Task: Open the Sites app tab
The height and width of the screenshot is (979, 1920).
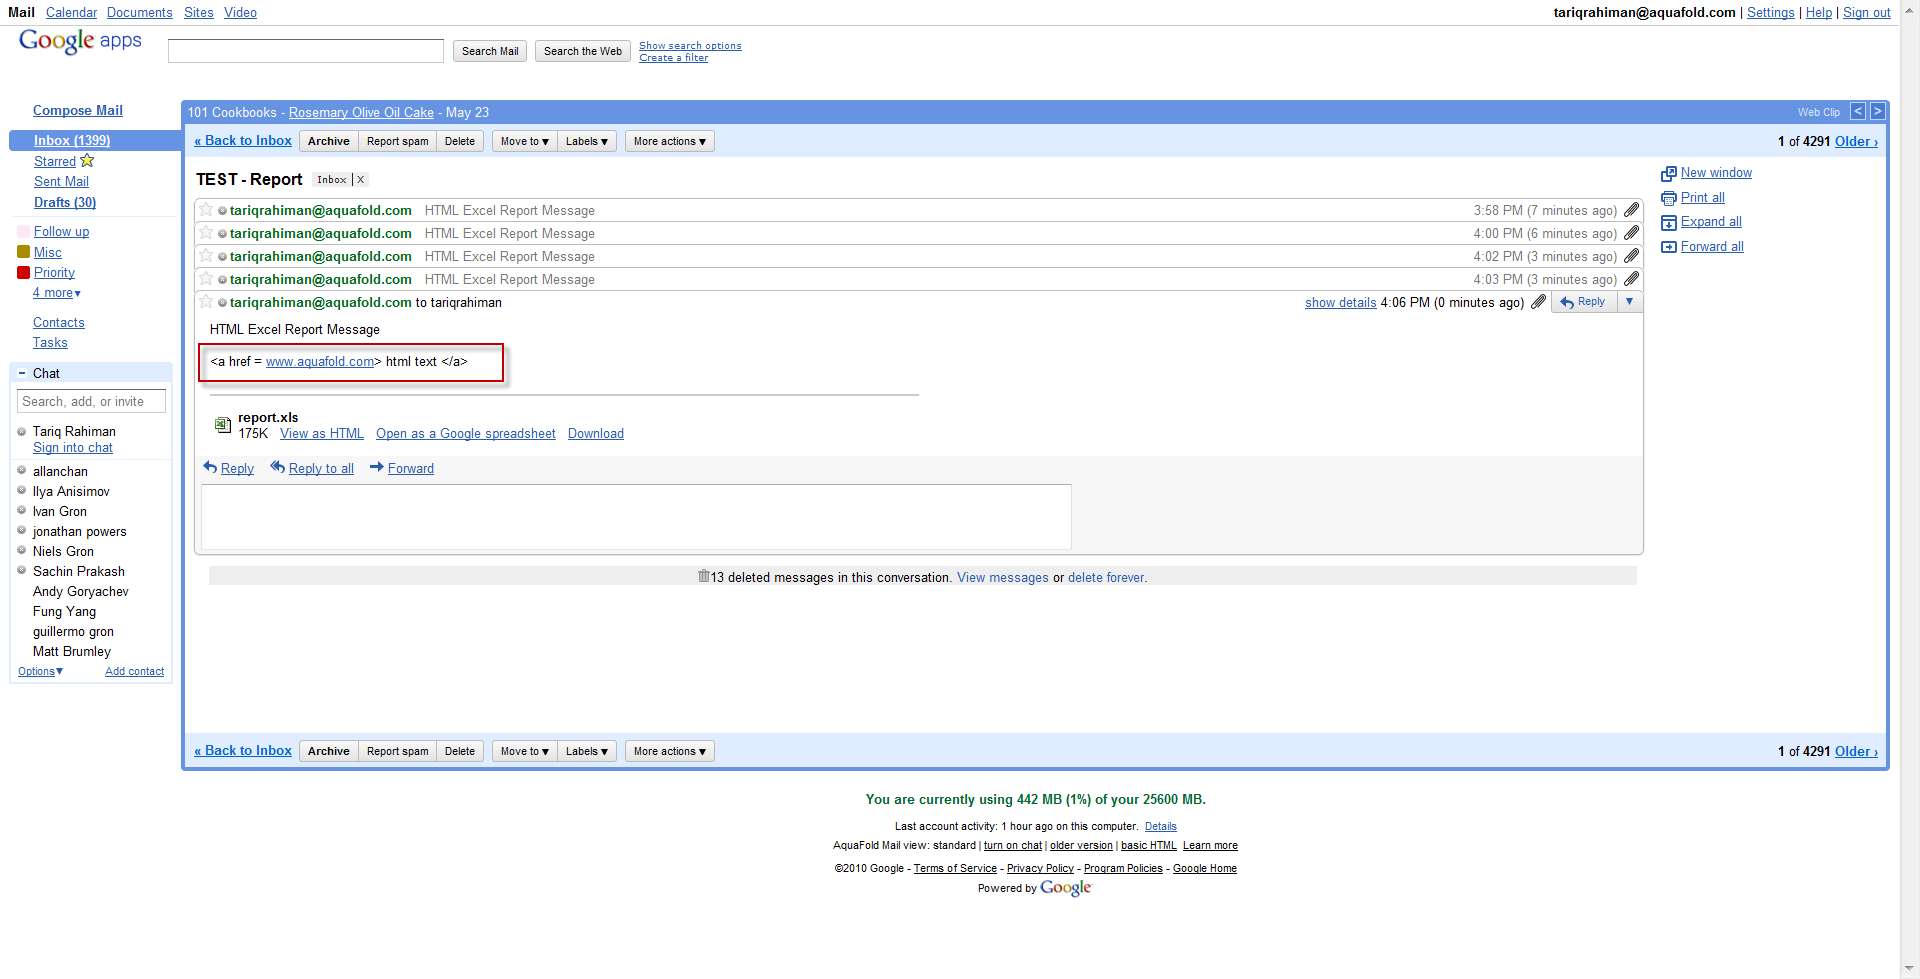Action: tap(199, 13)
